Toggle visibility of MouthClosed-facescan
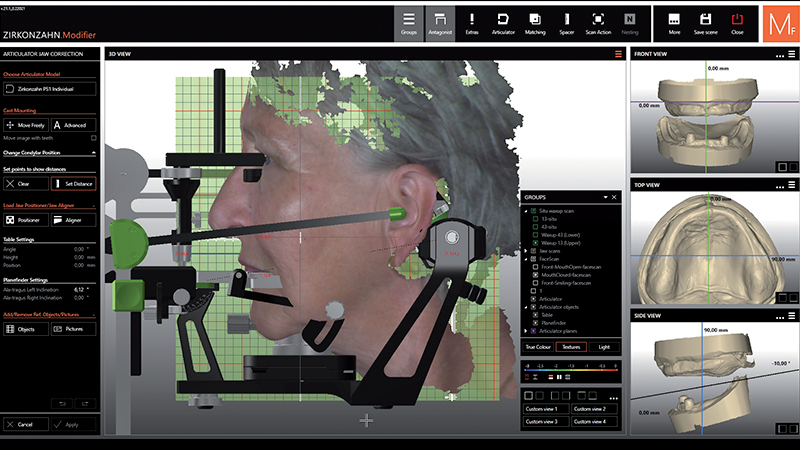The image size is (800, 450). coord(535,273)
